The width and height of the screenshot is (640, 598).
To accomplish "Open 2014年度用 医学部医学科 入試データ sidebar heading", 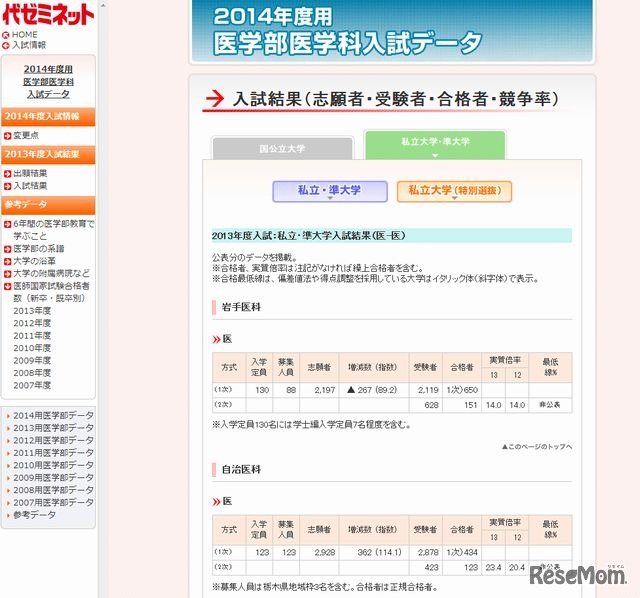I will click(x=48, y=81).
